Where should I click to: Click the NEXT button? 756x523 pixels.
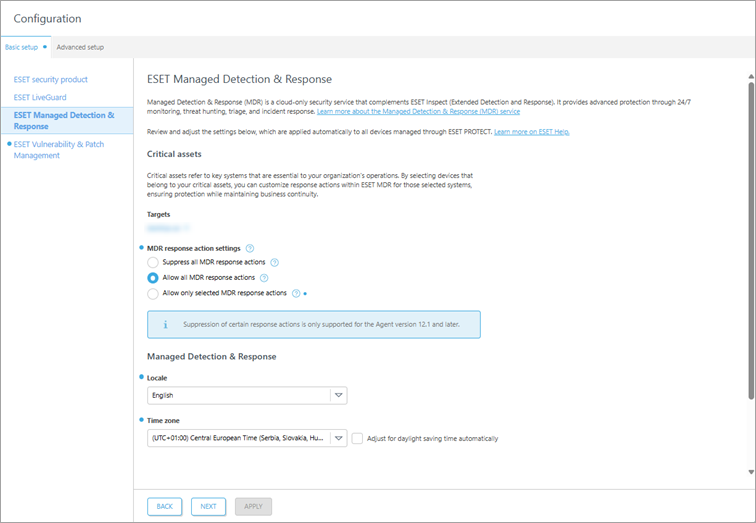point(208,507)
